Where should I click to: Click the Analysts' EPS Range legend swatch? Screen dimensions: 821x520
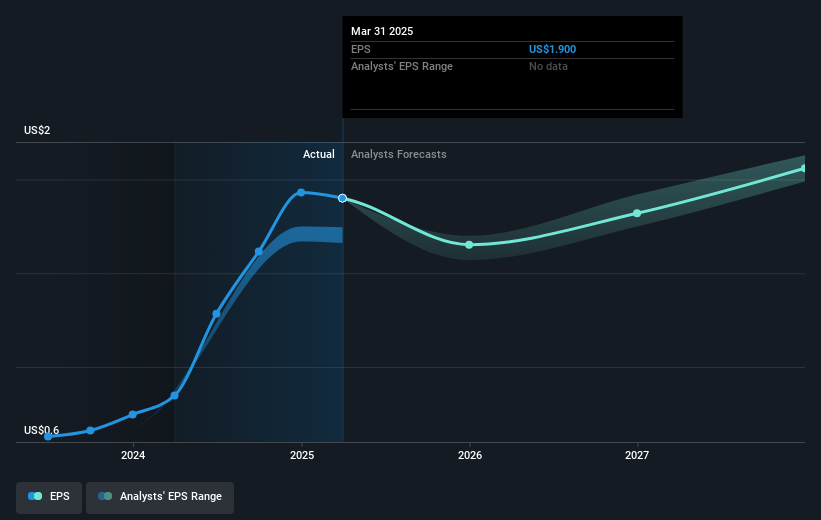tap(105, 496)
